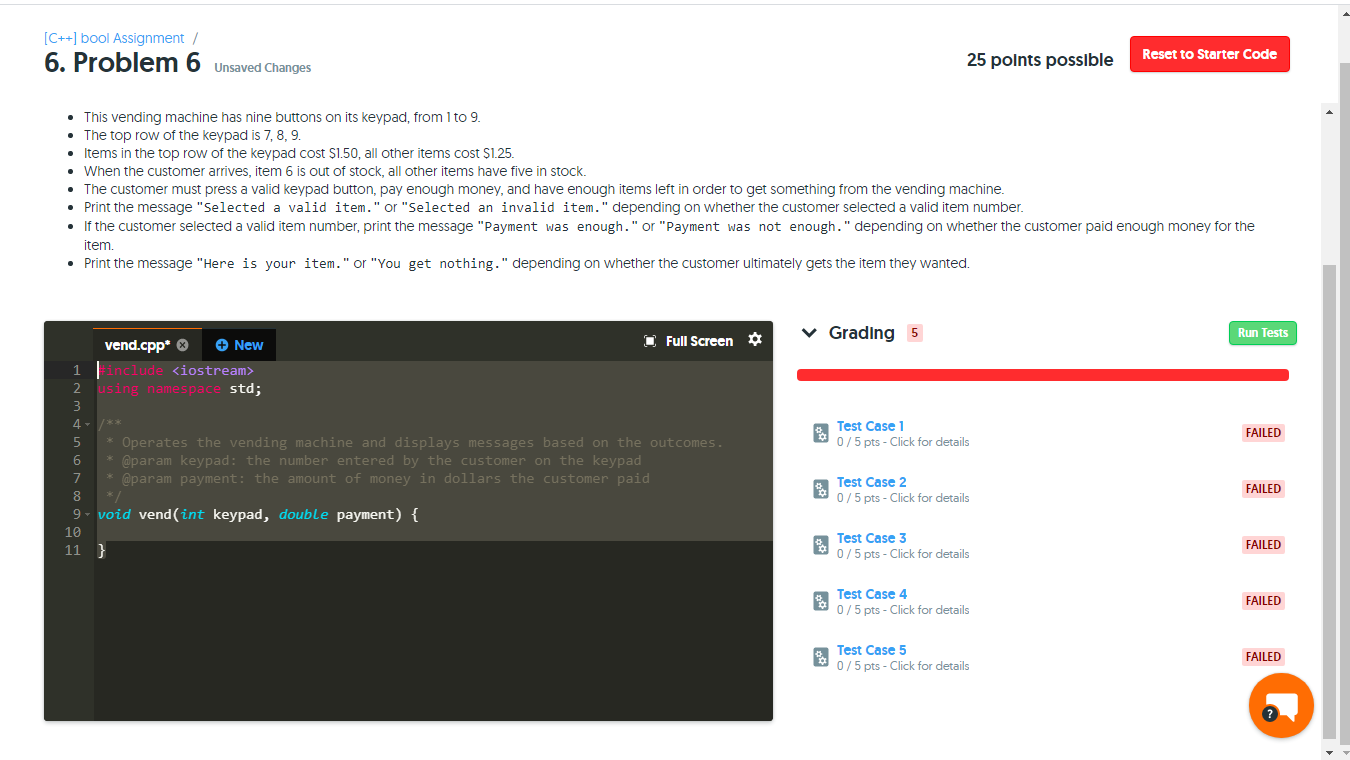
Task: Click line 10 inside the code editor
Action: (200, 531)
